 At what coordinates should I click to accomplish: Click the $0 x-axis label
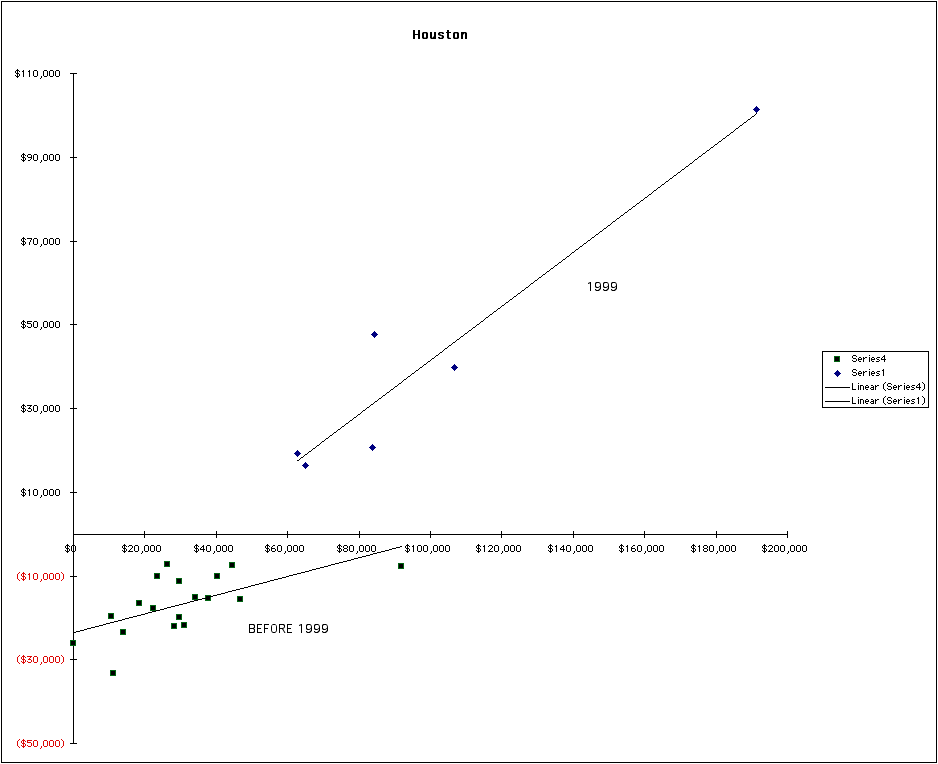[71, 549]
